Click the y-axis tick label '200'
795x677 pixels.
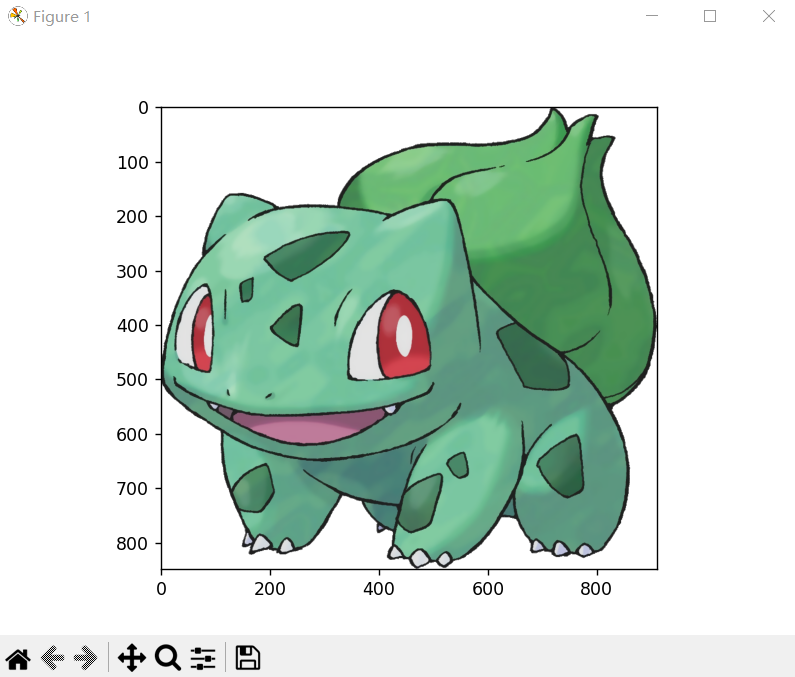click(132, 217)
